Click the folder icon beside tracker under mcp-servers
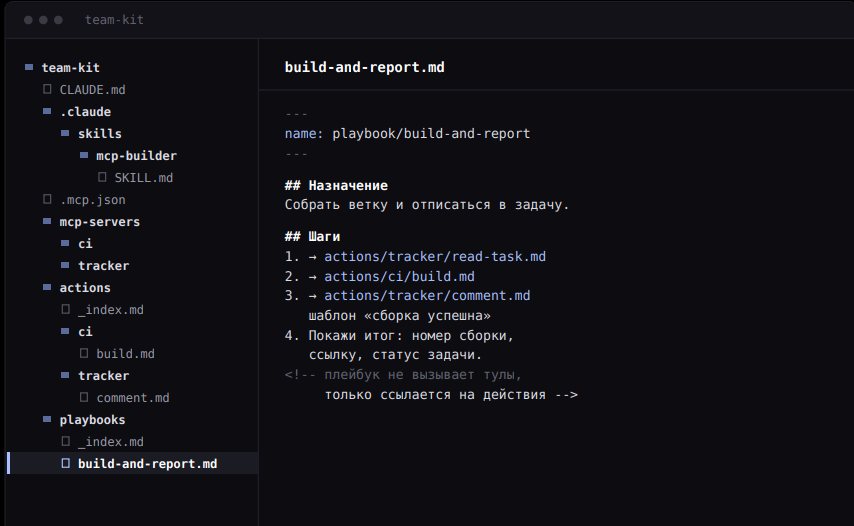The height and width of the screenshot is (526, 854). [65, 265]
